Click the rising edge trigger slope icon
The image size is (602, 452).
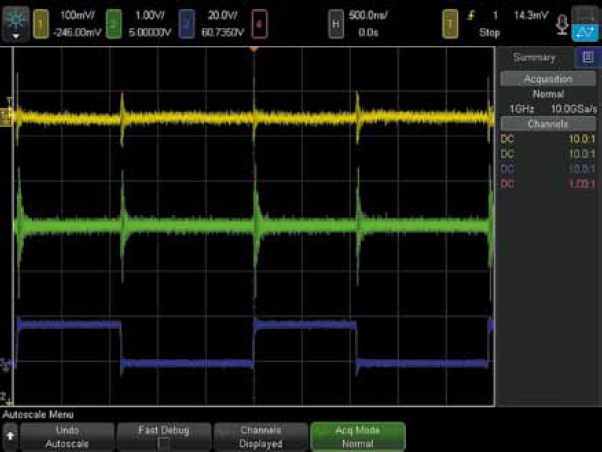(471, 15)
